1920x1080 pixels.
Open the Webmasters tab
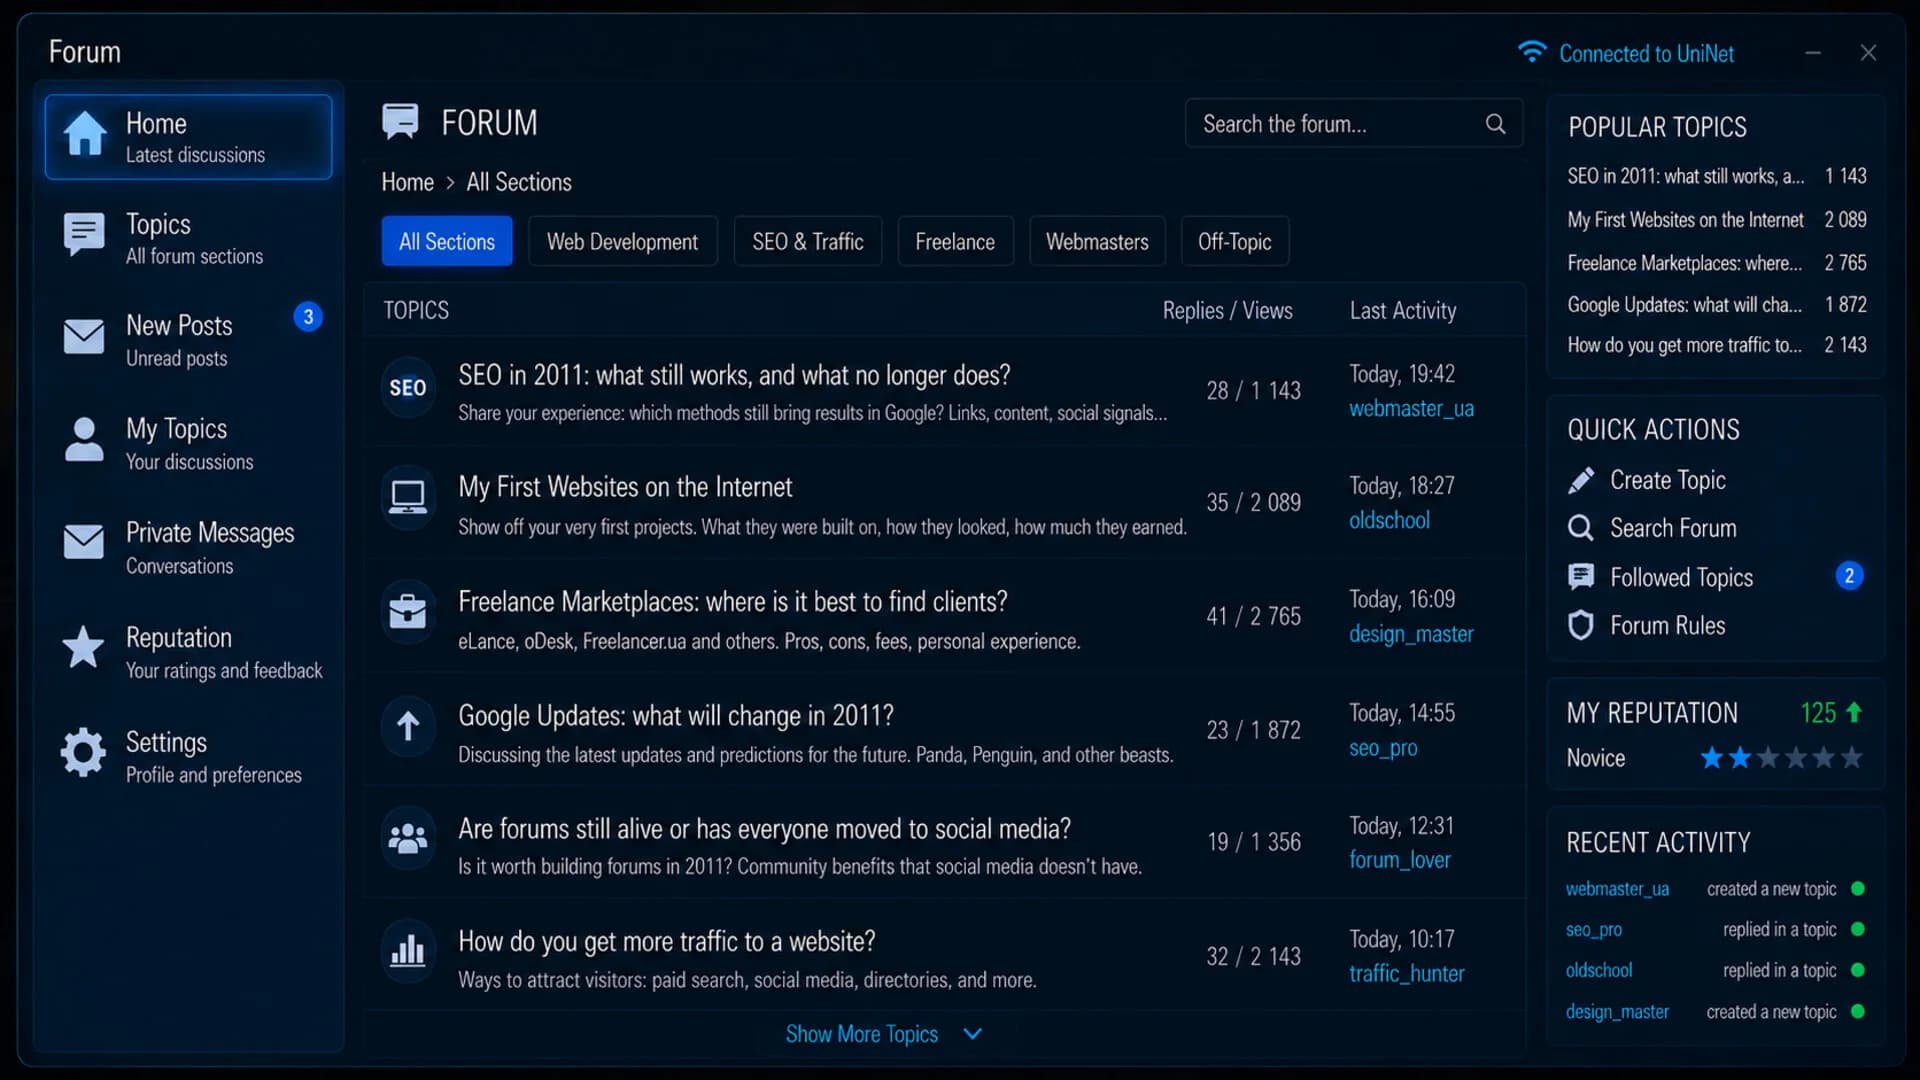[x=1097, y=241]
